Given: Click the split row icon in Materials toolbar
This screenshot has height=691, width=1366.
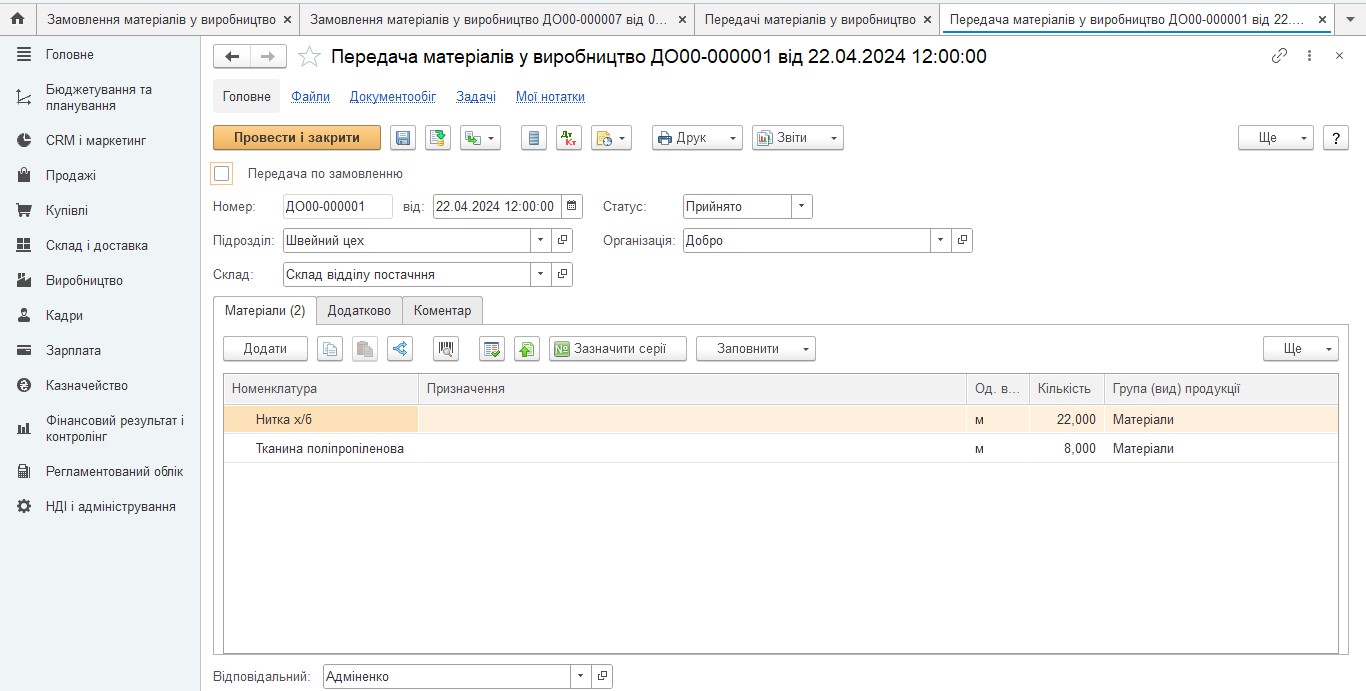Looking at the screenshot, I should click(399, 348).
